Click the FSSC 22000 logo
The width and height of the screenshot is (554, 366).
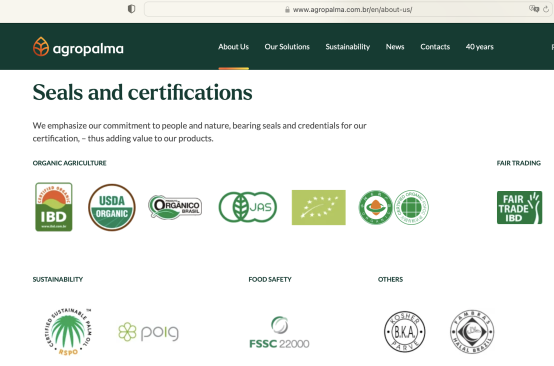coord(279,332)
